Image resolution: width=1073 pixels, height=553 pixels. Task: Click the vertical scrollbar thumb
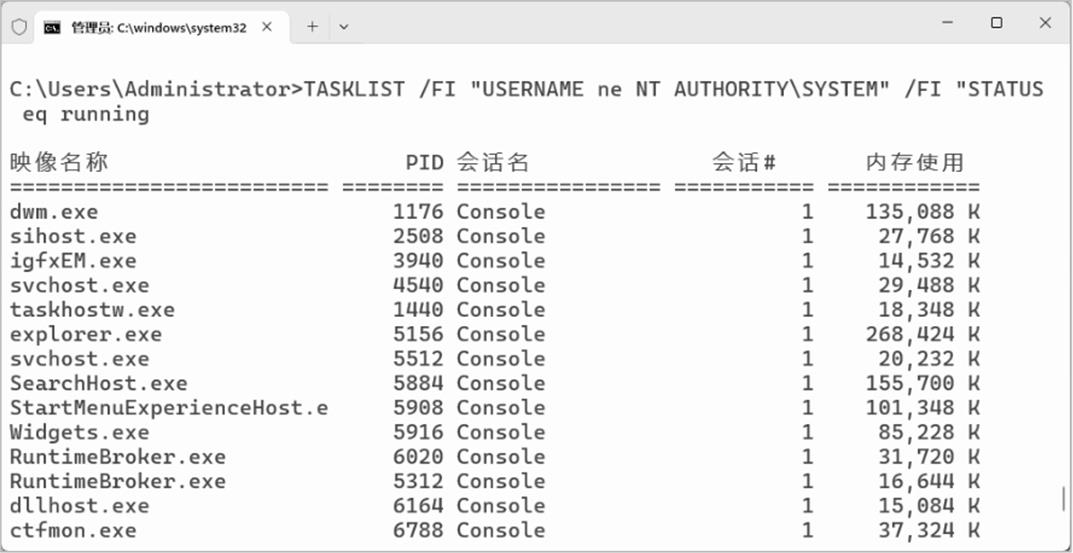(x=1063, y=498)
